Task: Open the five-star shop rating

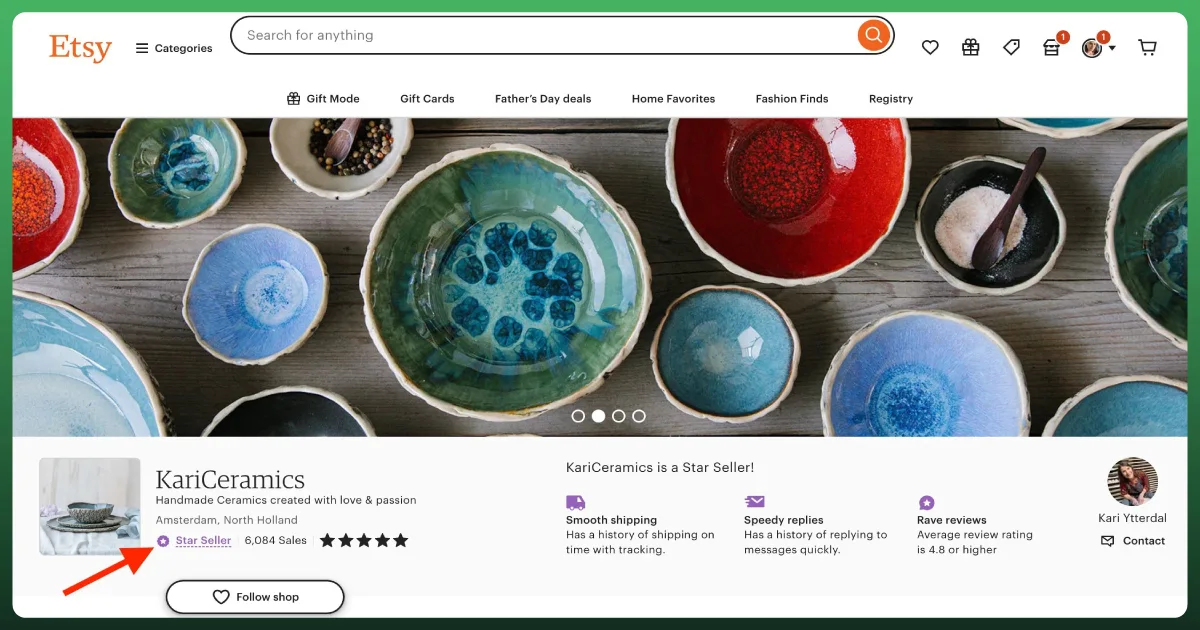Action: point(364,540)
